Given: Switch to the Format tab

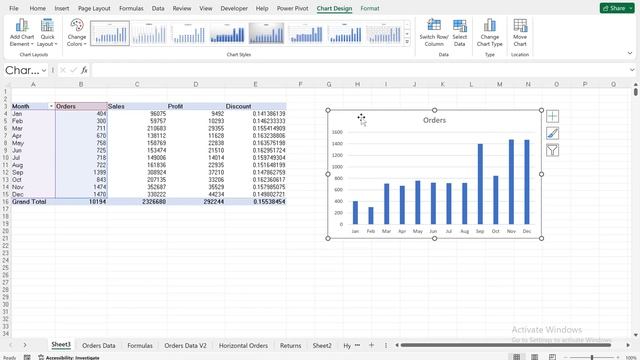Looking at the screenshot, I should point(370,8).
